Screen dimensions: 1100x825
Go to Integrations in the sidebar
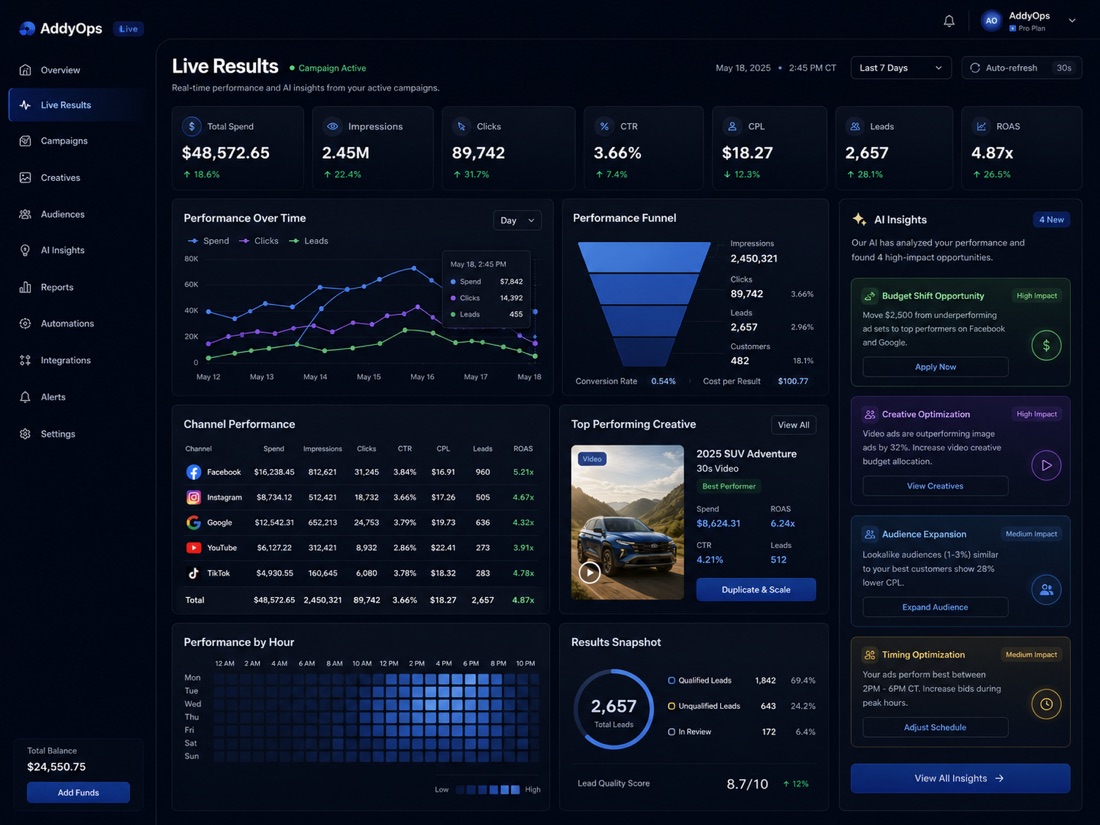click(x=74, y=360)
